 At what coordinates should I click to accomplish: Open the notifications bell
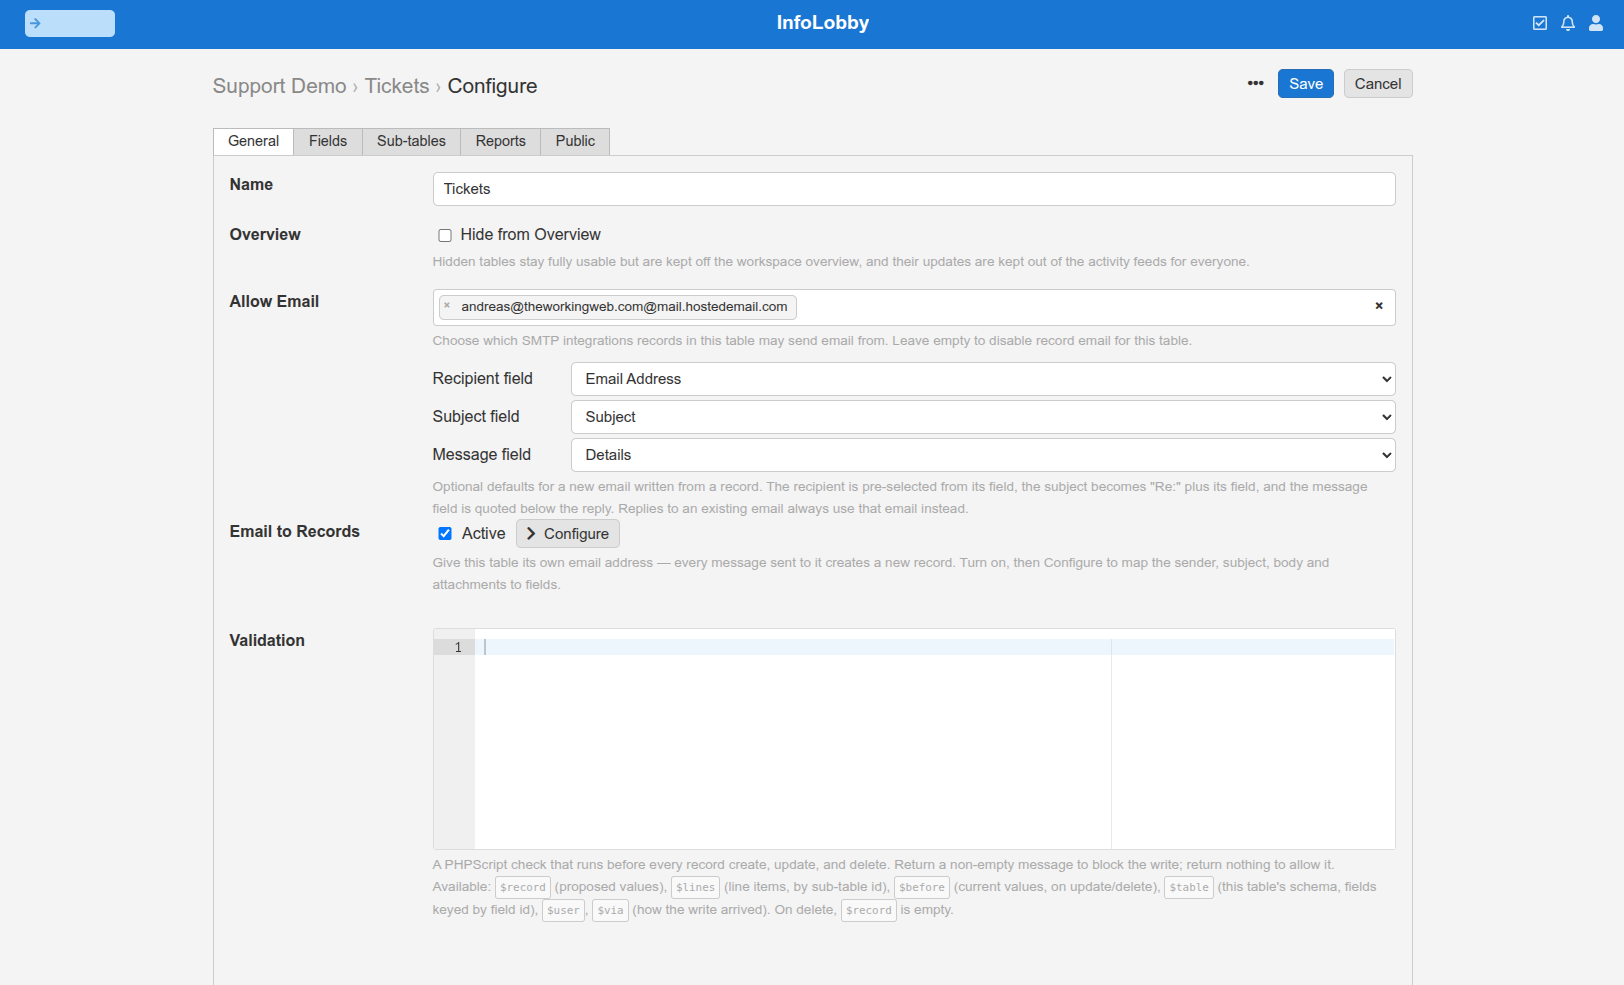click(1568, 23)
